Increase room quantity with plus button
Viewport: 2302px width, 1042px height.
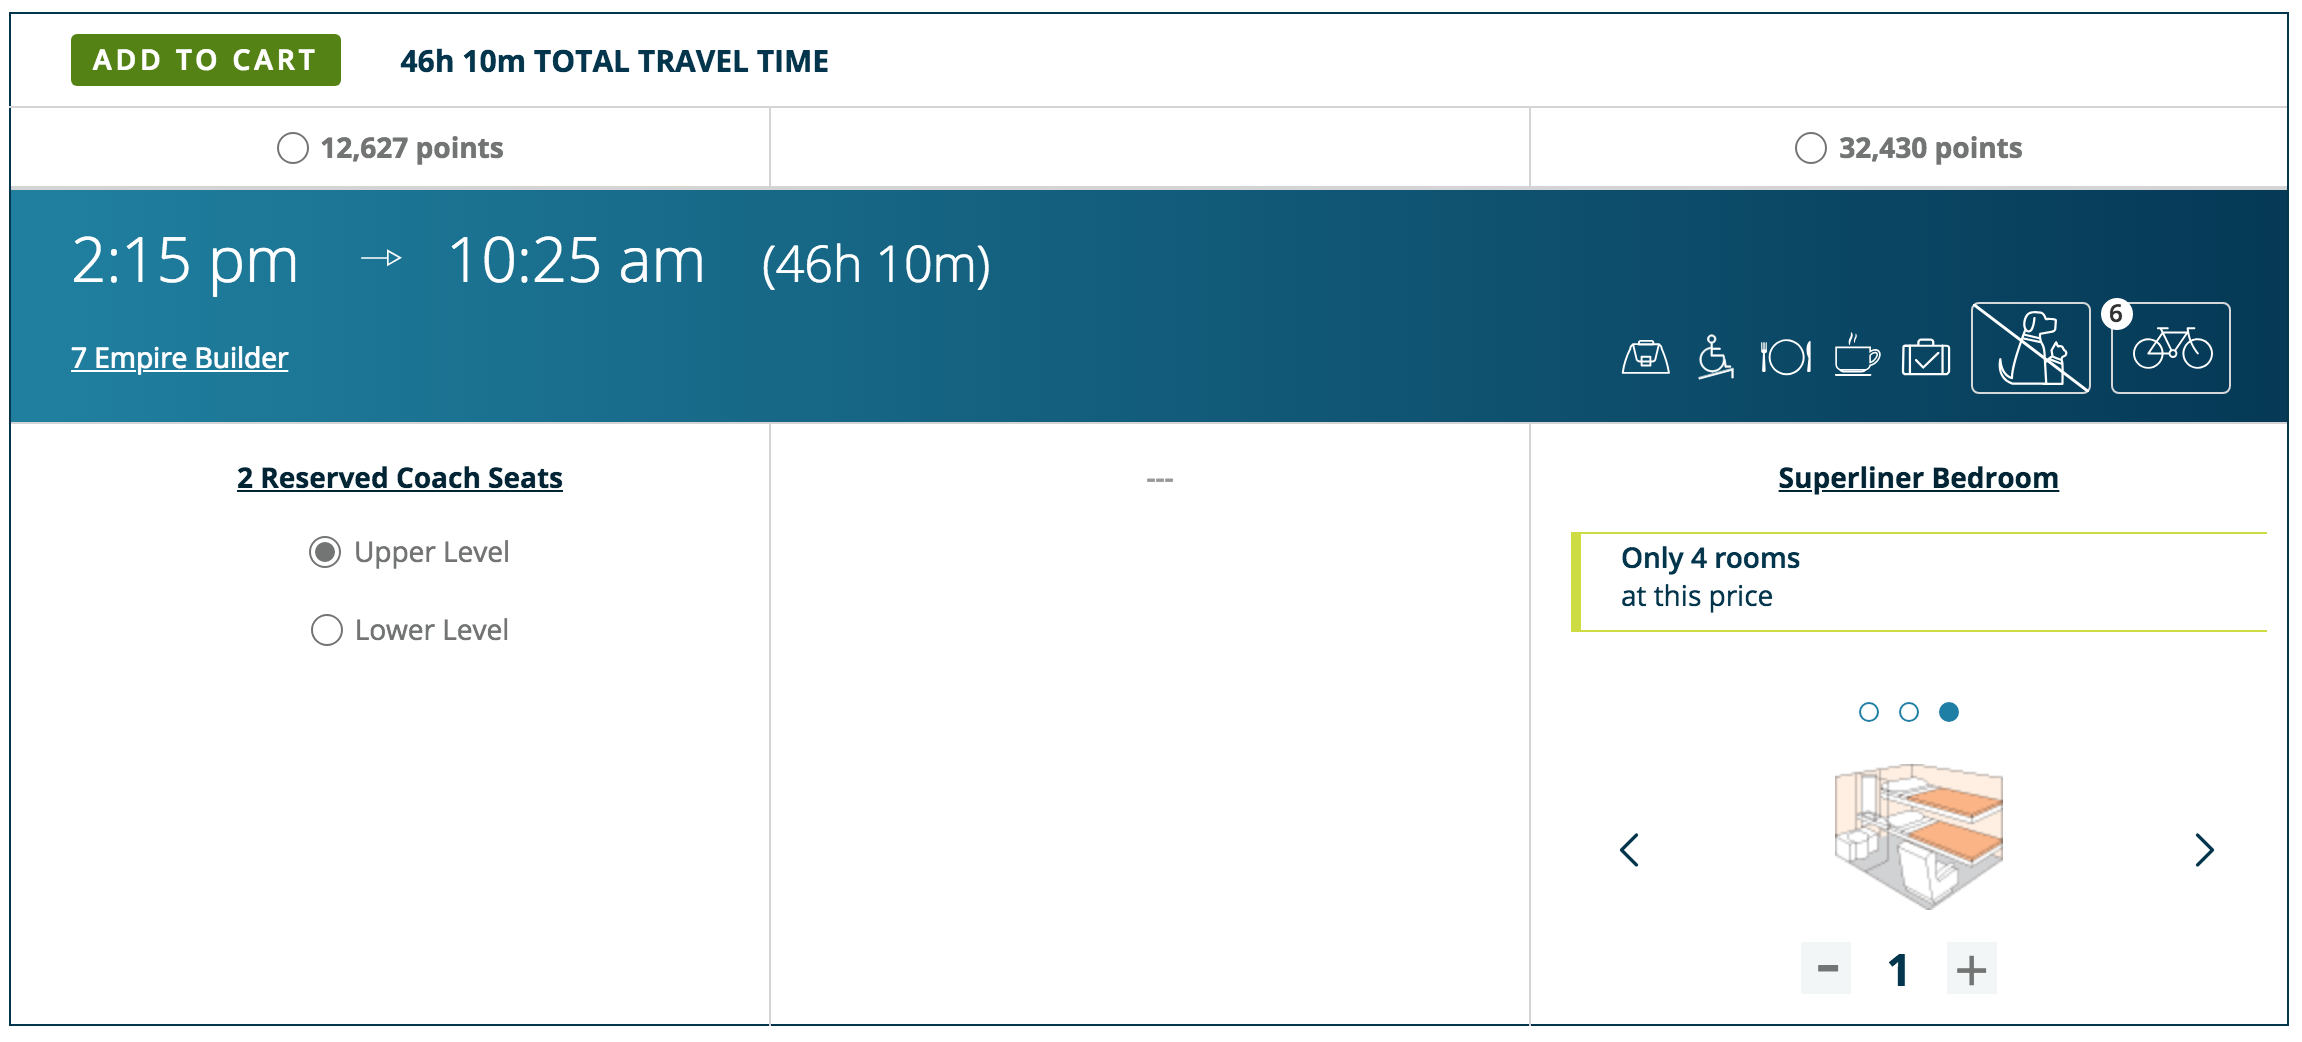click(x=1971, y=968)
